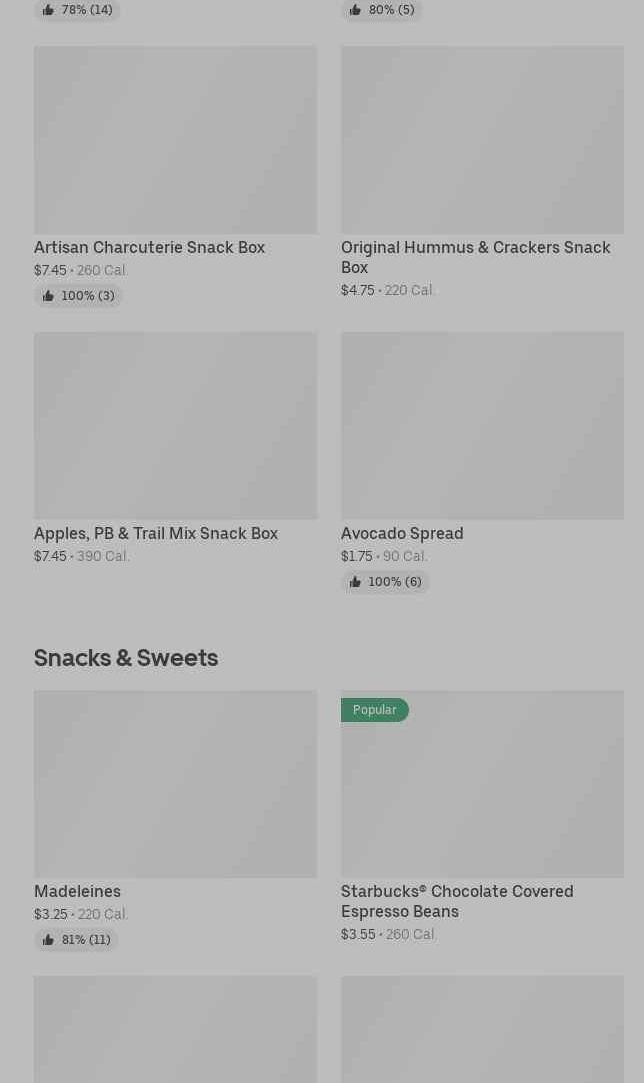The width and height of the screenshot is (644, 1083).
Task: Open Chocolate Covered Espresso Beans image
Action: point(482,790)
